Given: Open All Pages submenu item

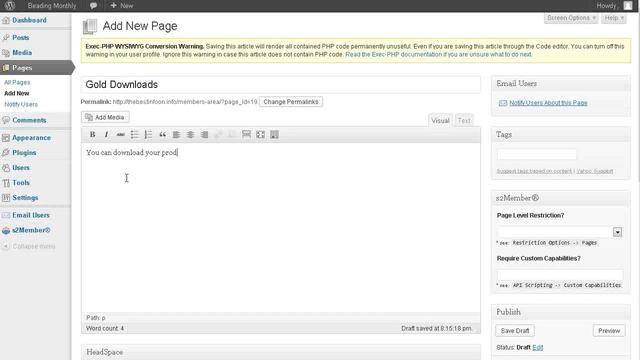Looking at the screenshot, I should point(17,82).
